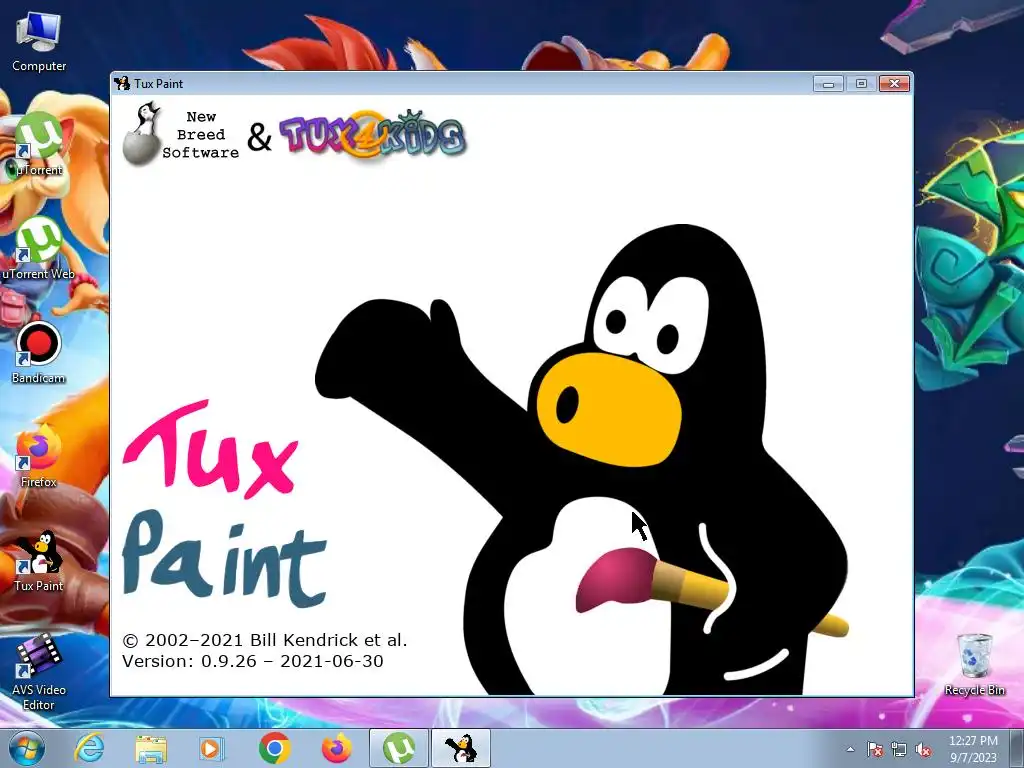Maximize the Tux Paint window

point(861,84)
